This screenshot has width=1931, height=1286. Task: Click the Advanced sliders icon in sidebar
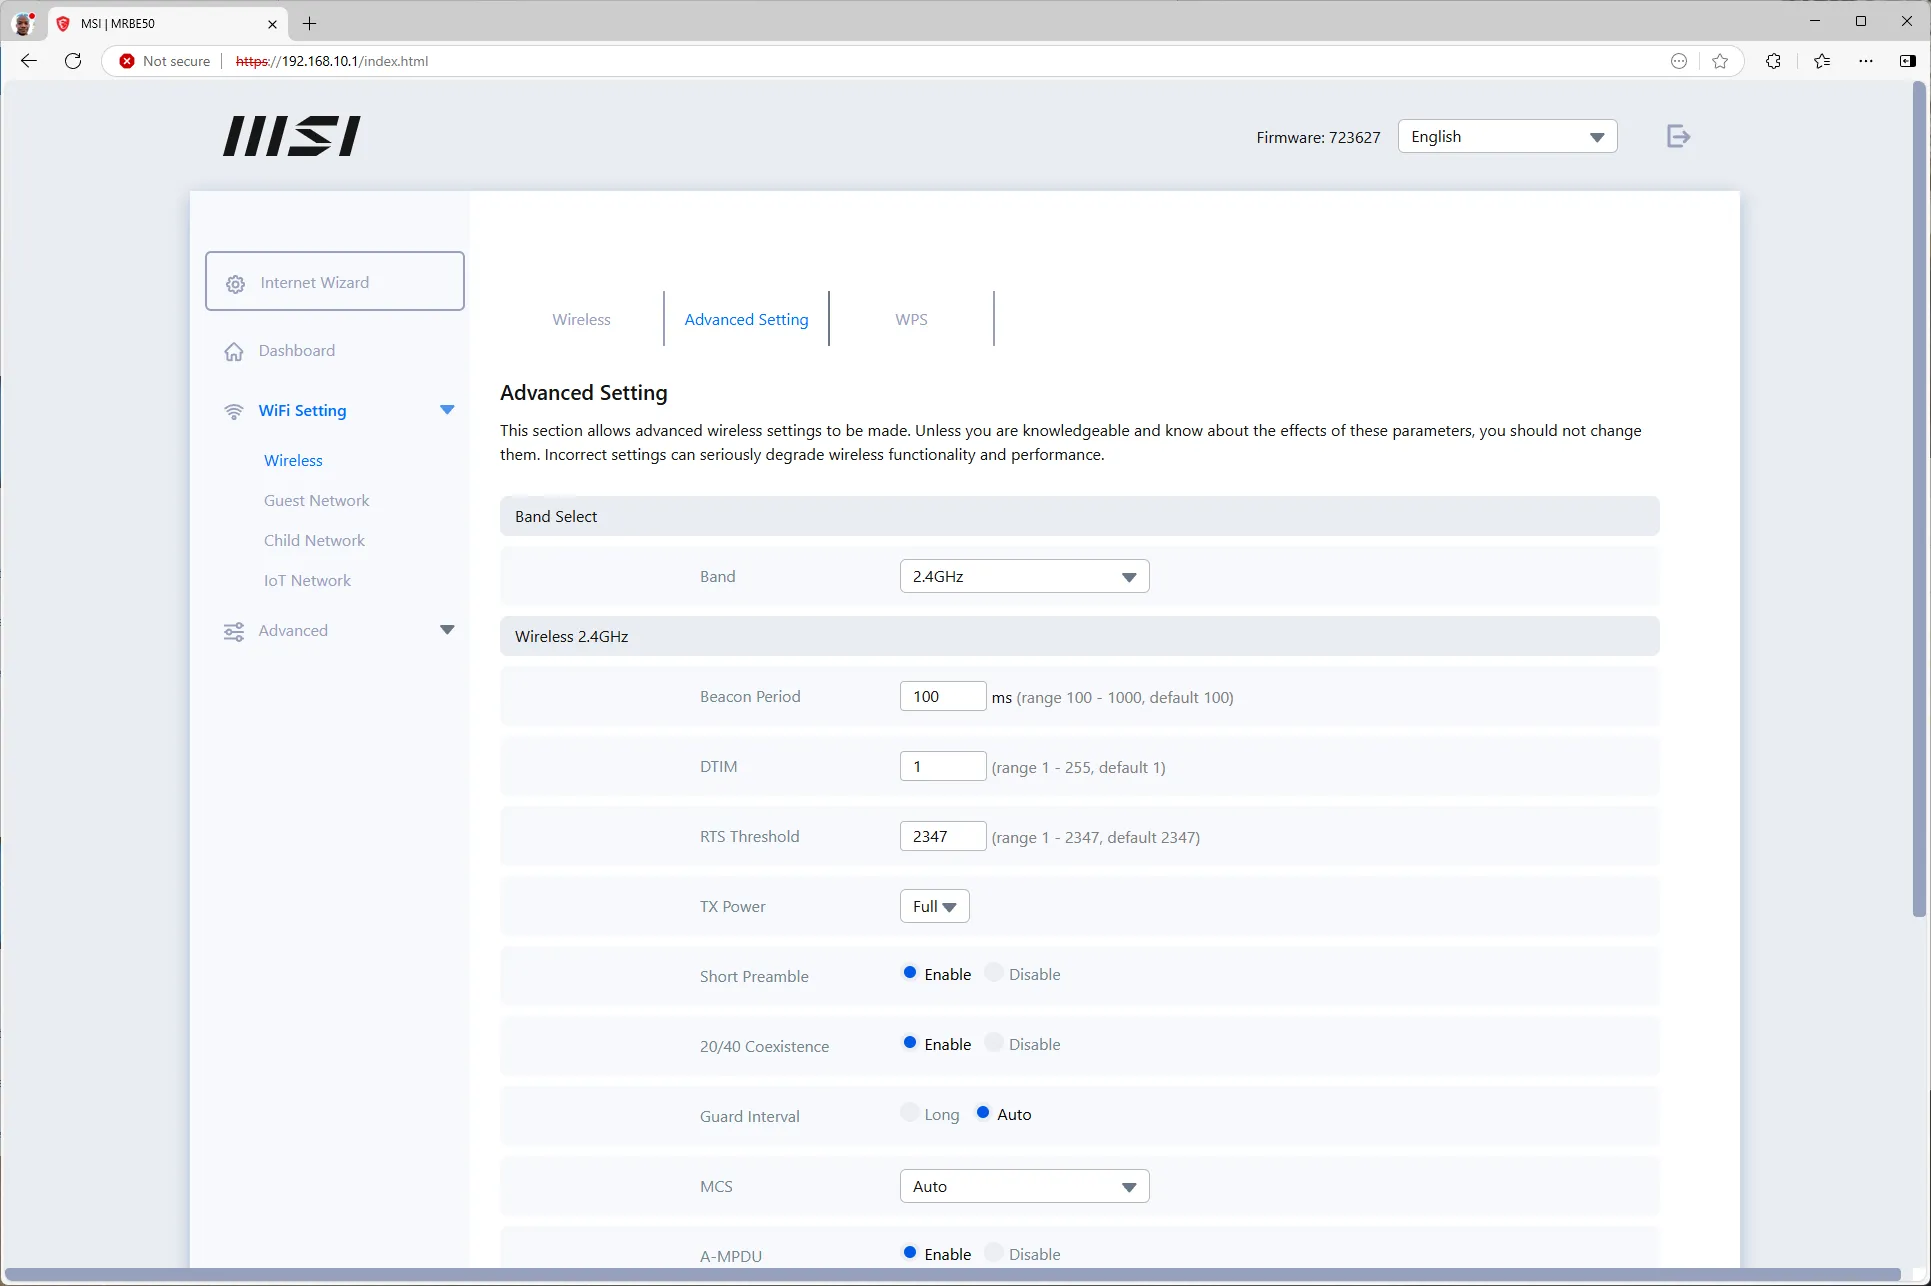[x=234, y=631]
